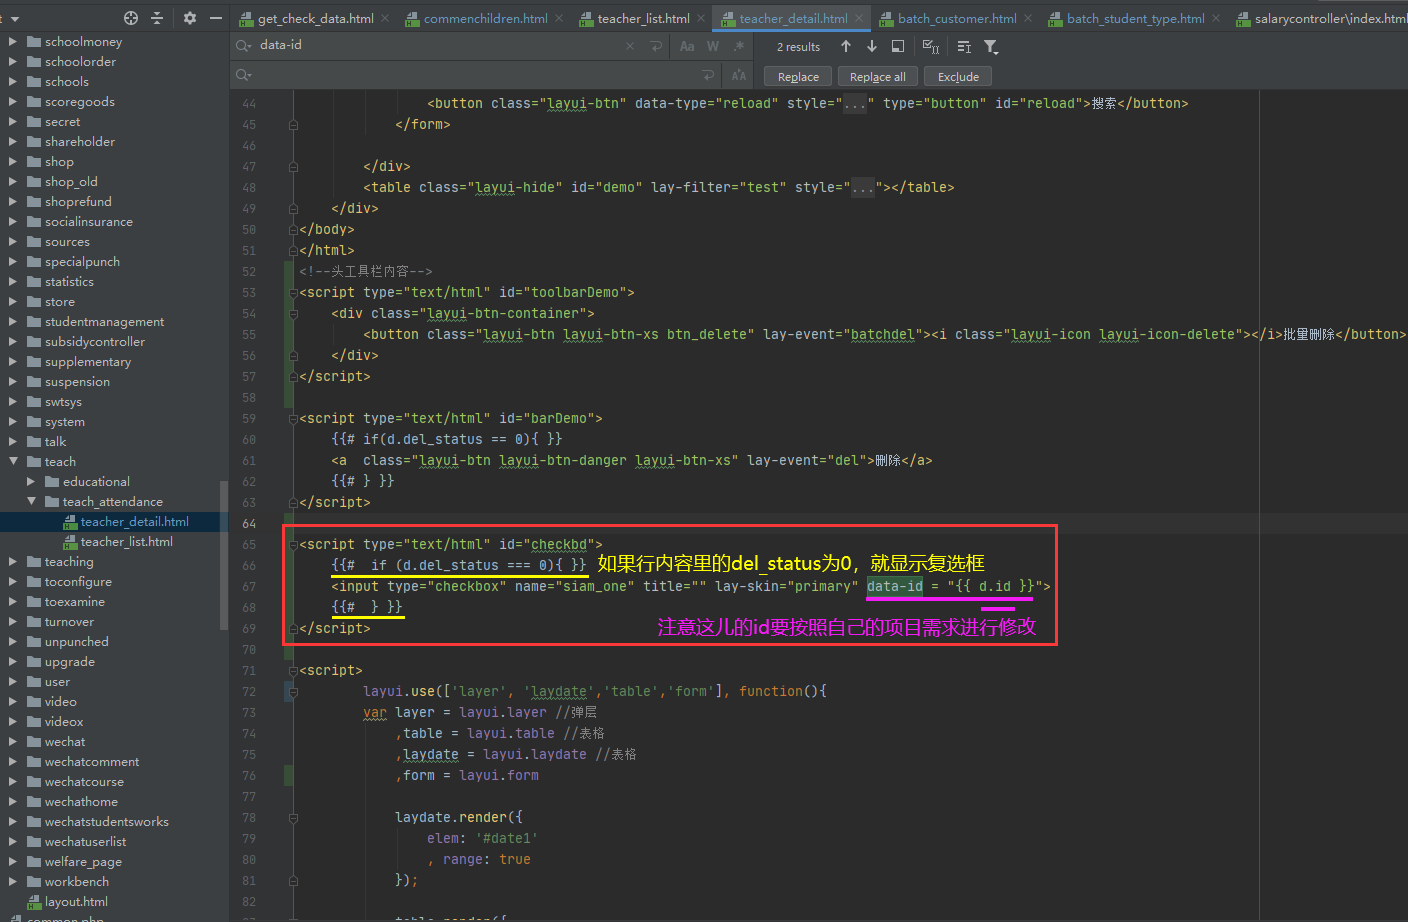Click line number 64 in gutter

[249, 524]
